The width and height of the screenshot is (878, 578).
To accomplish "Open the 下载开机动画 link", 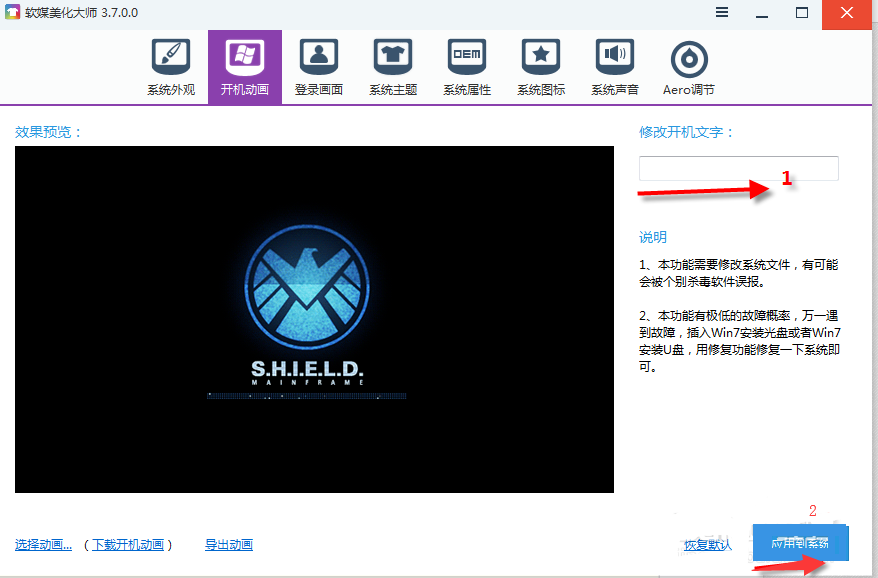I will click(129, 545).
